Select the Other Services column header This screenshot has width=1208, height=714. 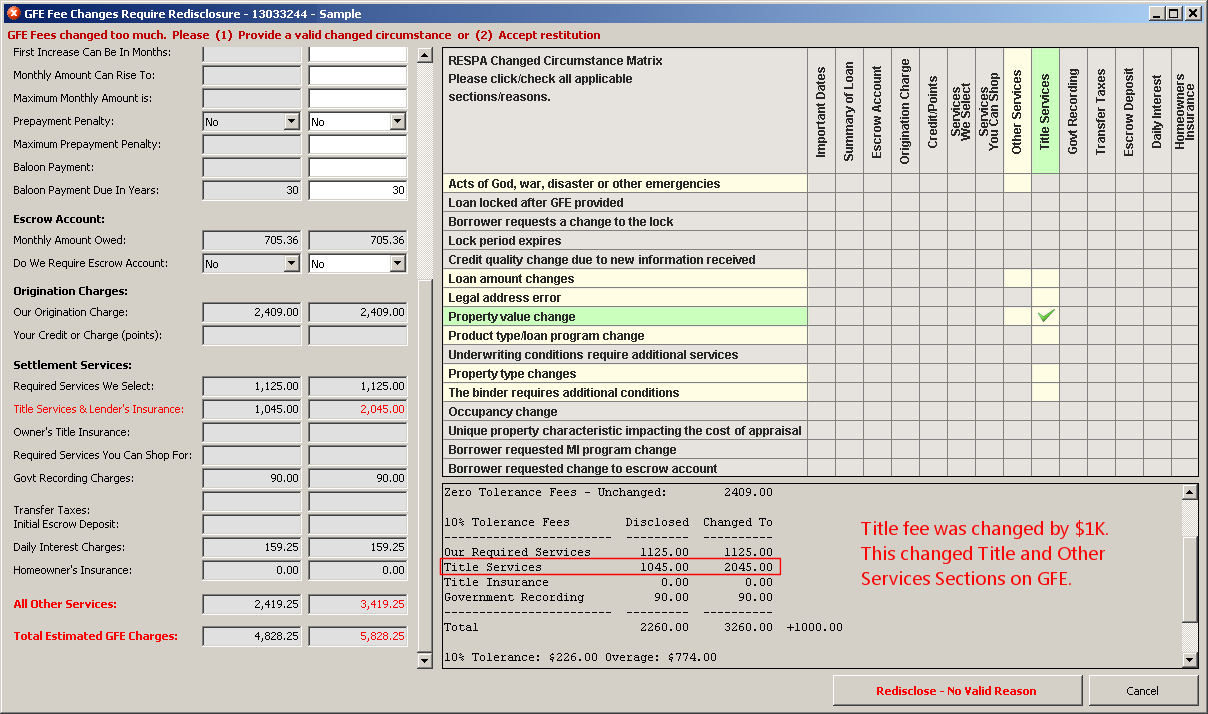pyautogui.click(x=1018, y=111)
